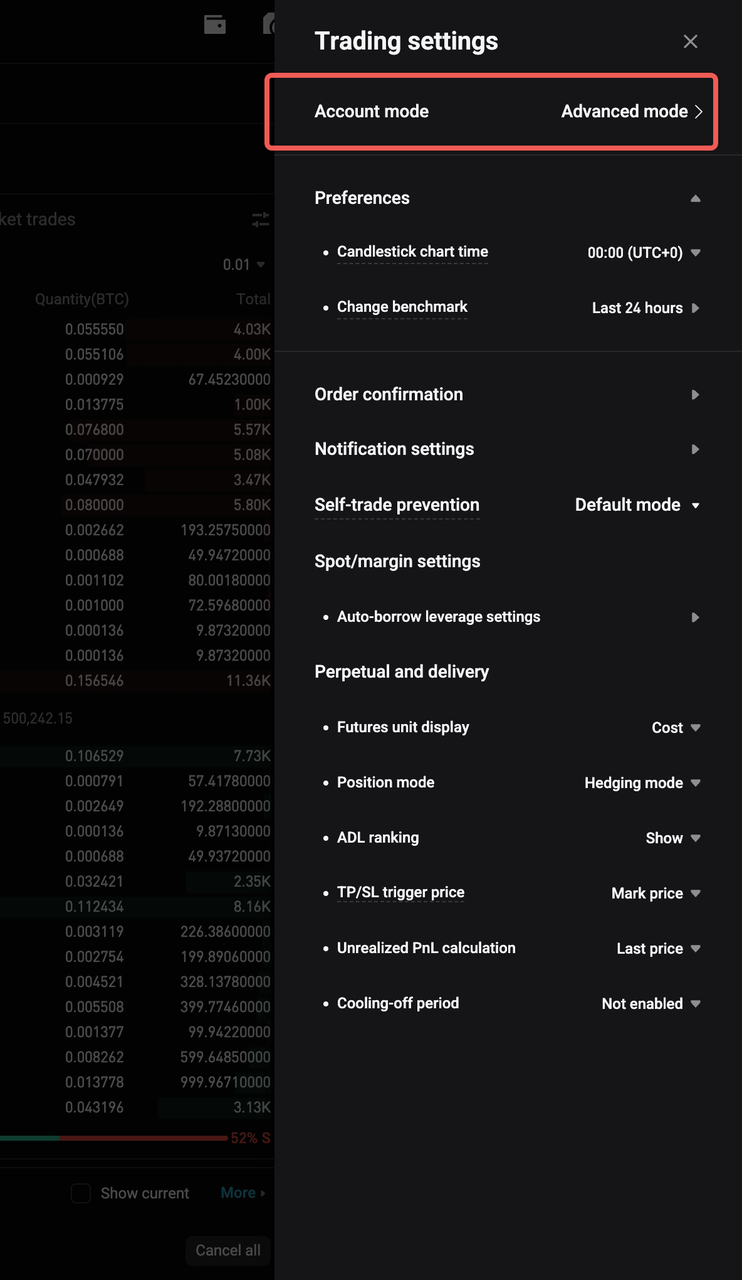This screenshot has height=1280, width=742.
Task: Open the Position mode Hedging dropdown
Action: click(x=643, y=782)
